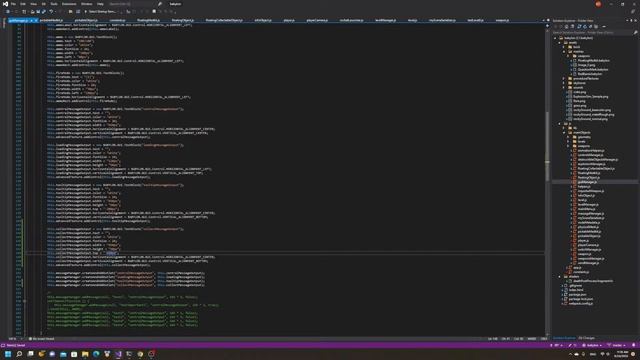Open the View menu

tap(33, 4)
